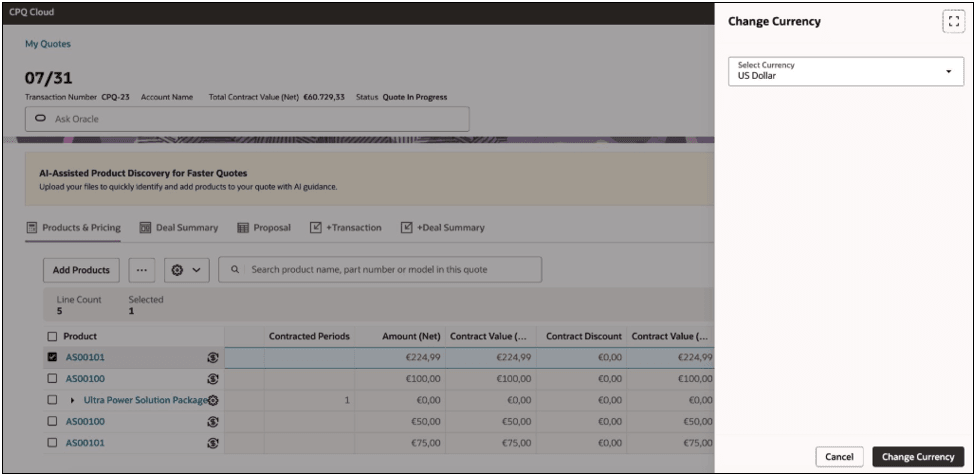Click the Quote In Progress status
This screenshot has height=476, width=976.
415,97
